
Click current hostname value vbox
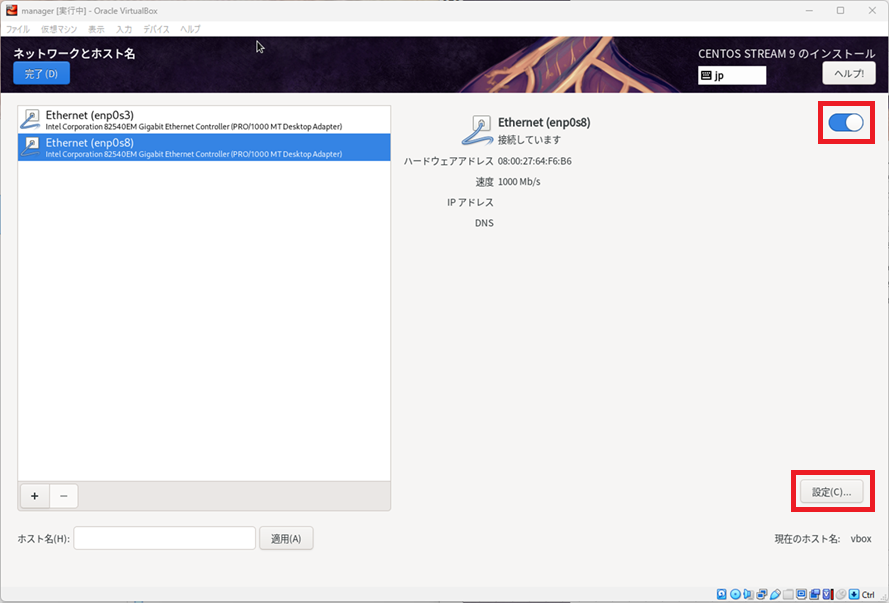coord(861,539)
